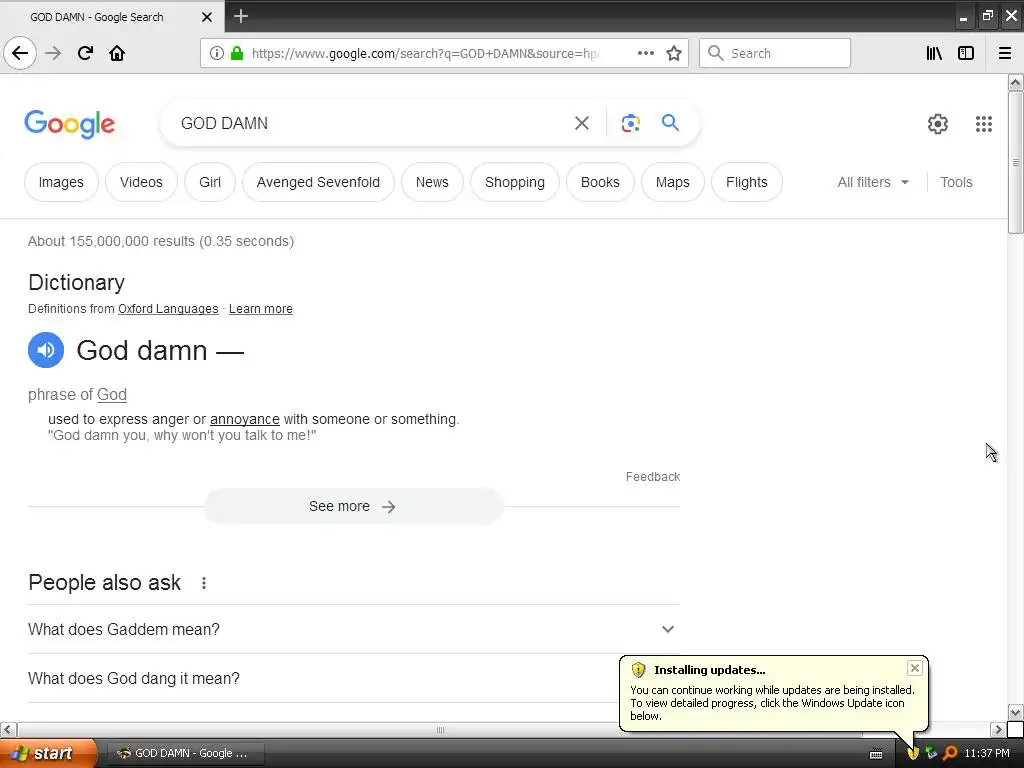Image resolution: width=1024 pixels, height=768 pixels.
Task: Filter results by Girl chip
Action: point(210,182)
